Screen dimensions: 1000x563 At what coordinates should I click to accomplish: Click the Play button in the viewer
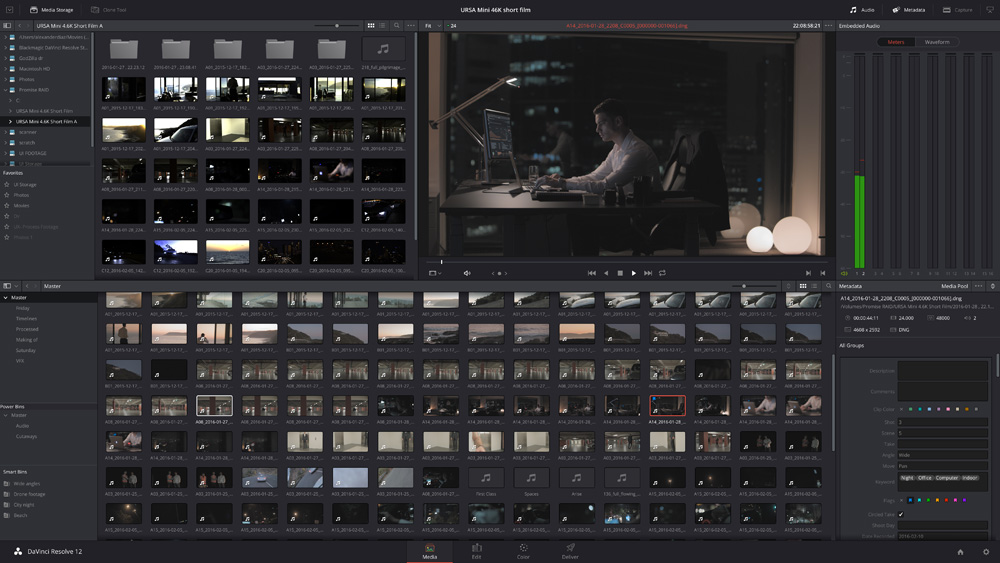point(633,273)
